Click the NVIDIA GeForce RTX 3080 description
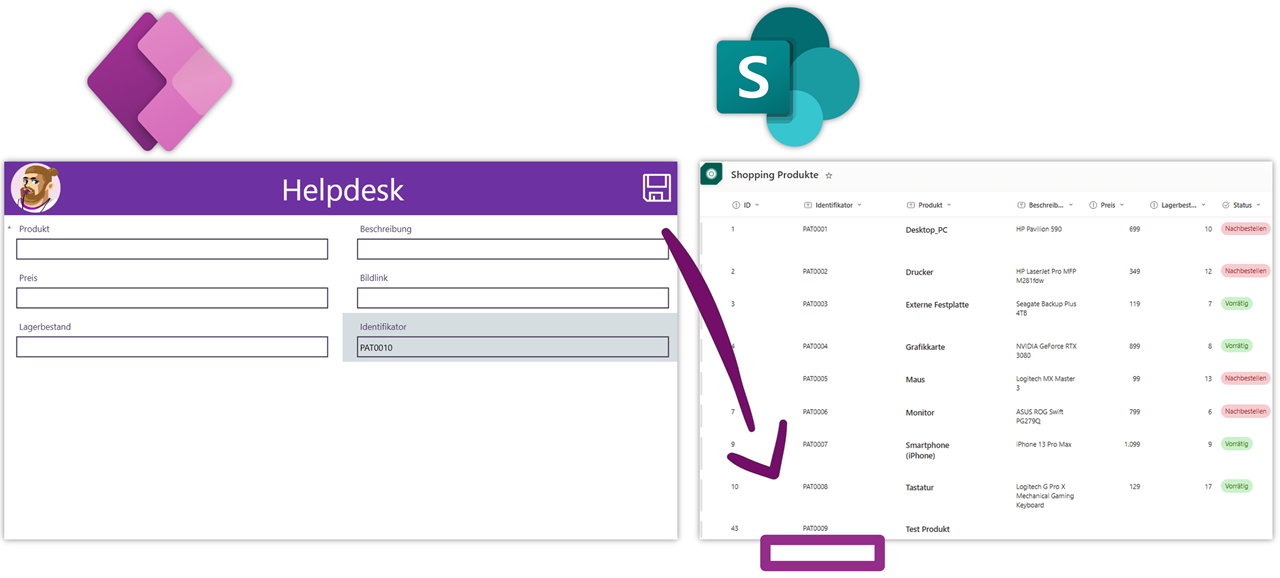The height and width of the screenshot is (578, 1280). (x=1045, y=350)
